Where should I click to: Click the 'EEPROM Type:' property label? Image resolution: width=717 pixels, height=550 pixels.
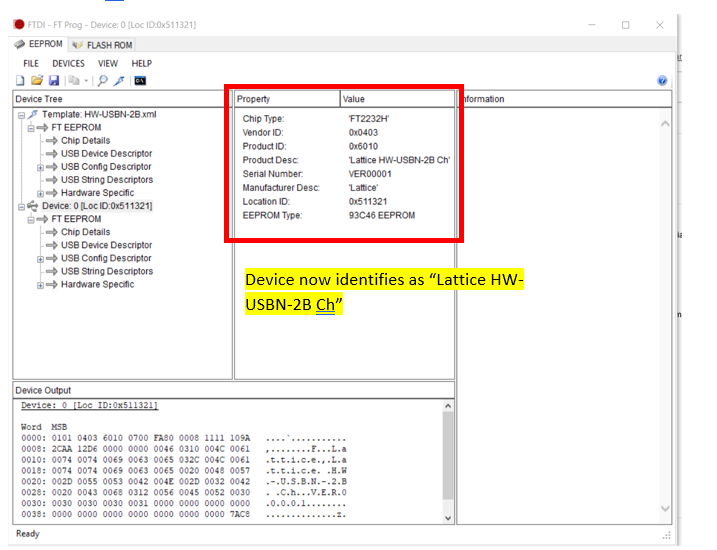tap(273, 215)
